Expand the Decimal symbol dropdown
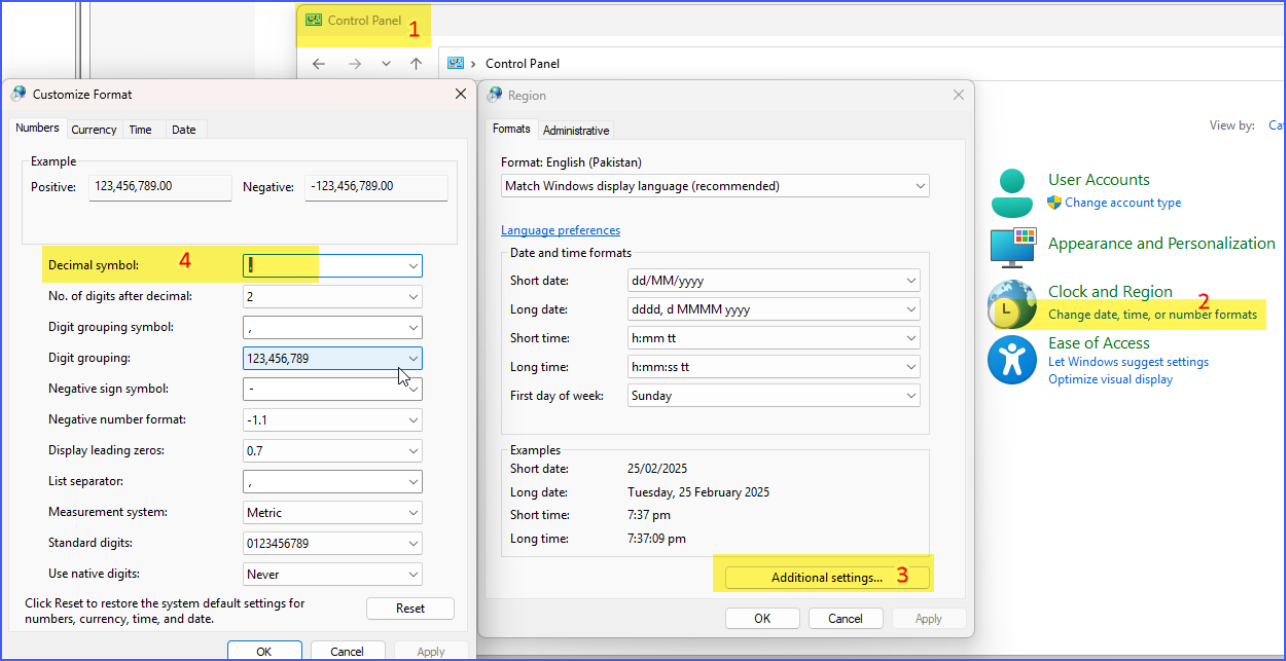The image size is (1286, 661). click(413, 266)
